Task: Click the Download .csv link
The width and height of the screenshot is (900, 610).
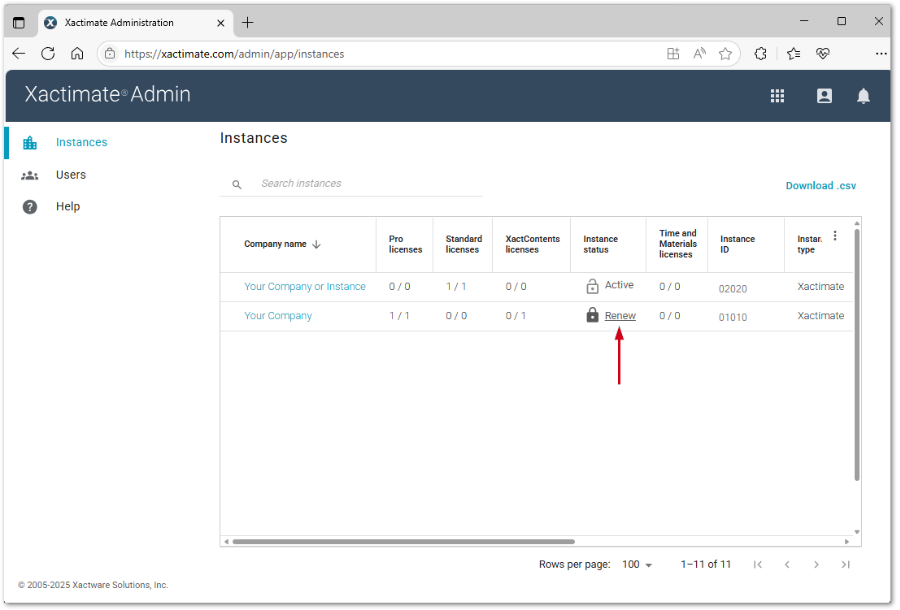Action: click(x=821, y=186)
